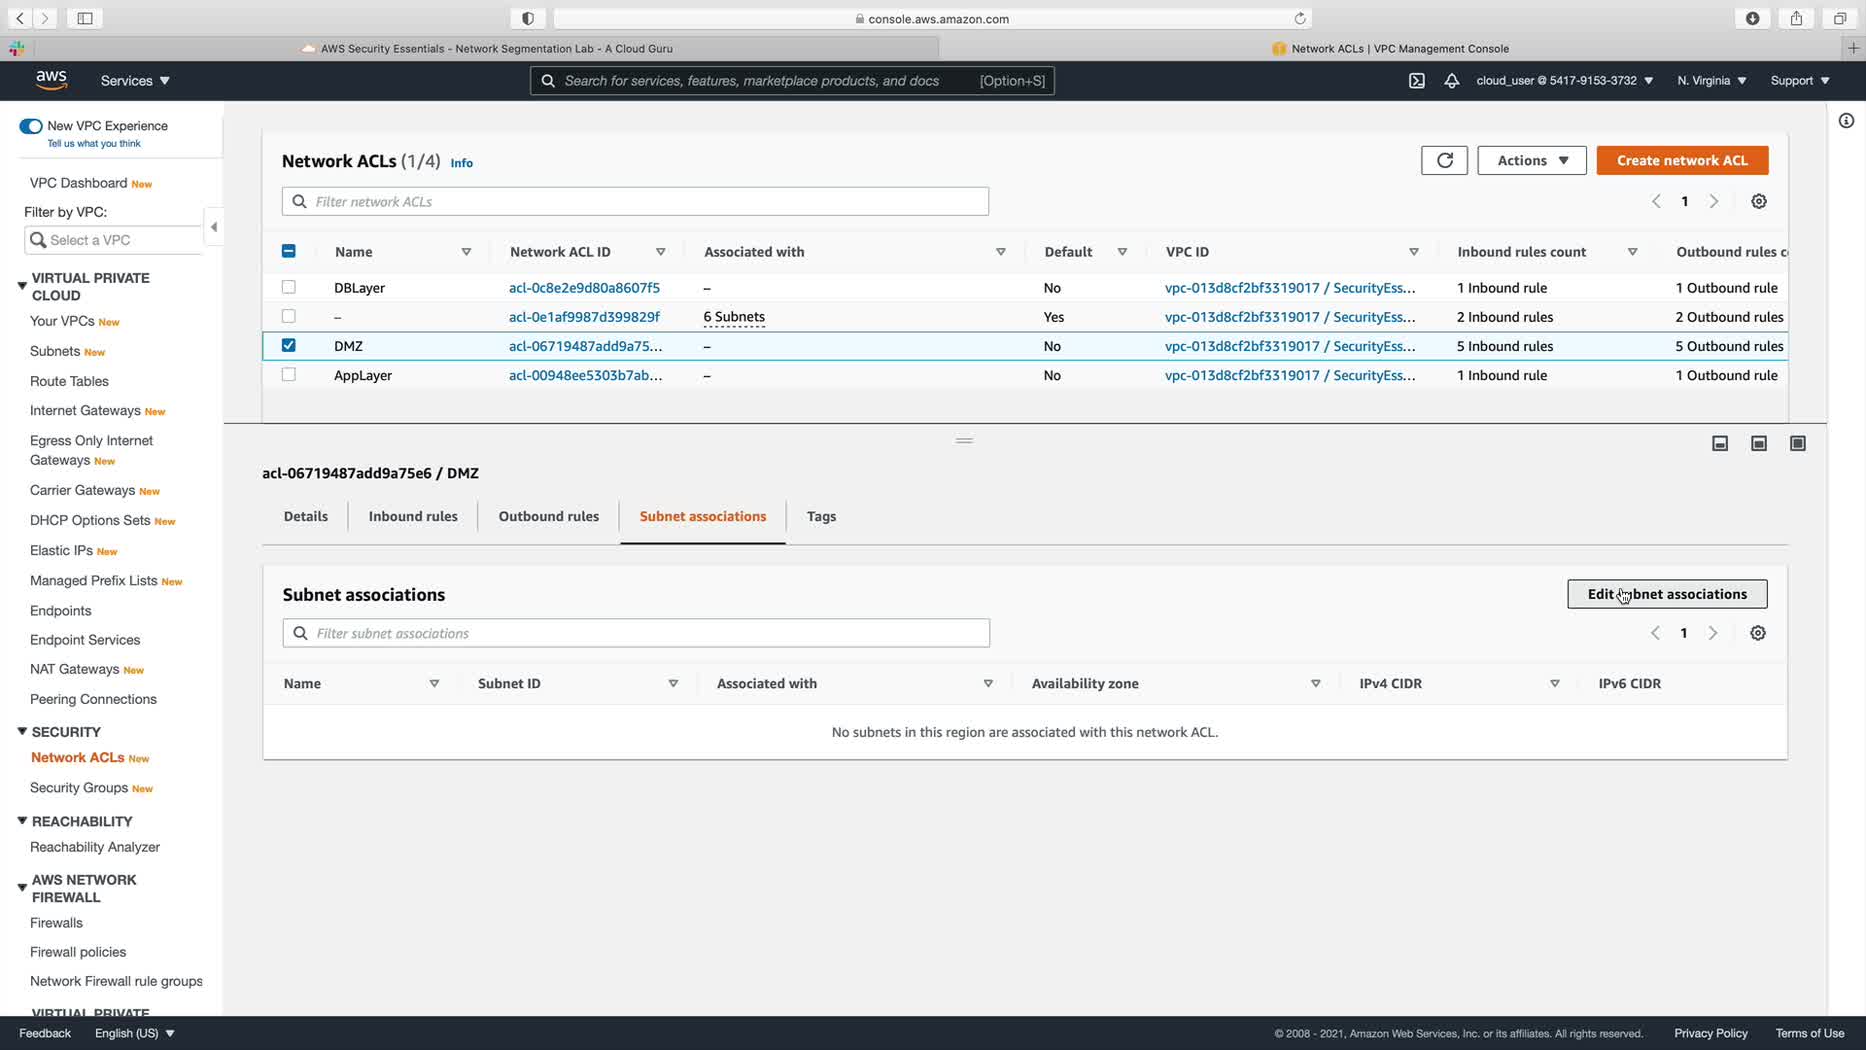1866x1050 pixels.
Task: Click the info circle icon at right edge
Action: (1846, 121)
